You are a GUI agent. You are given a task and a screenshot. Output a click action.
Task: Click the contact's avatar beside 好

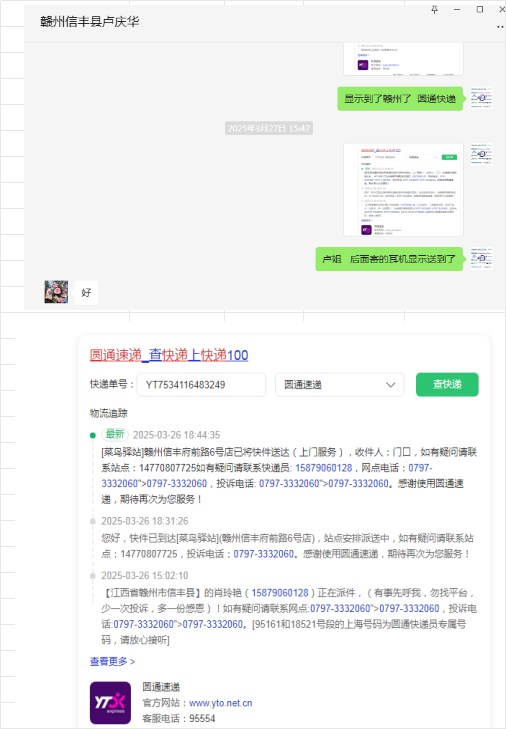[x=56, y=292]
